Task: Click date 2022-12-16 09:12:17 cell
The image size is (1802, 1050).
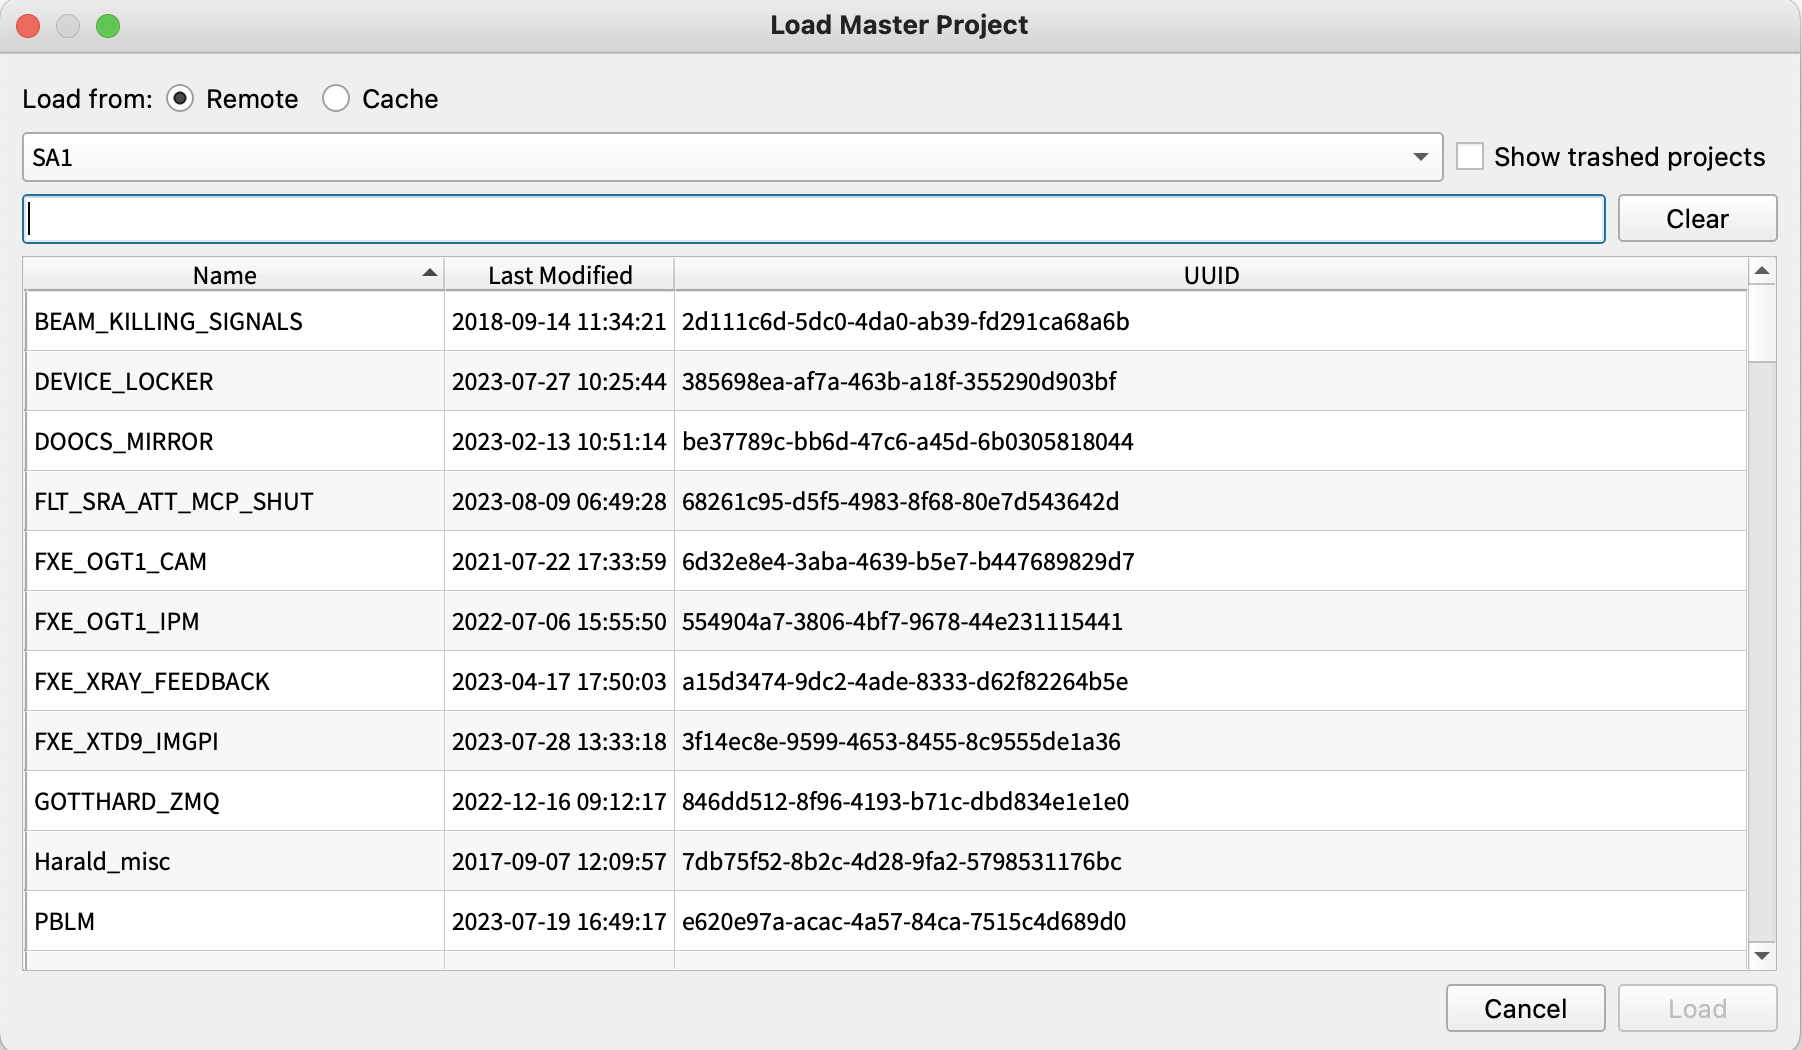Action: coord(559,801)
